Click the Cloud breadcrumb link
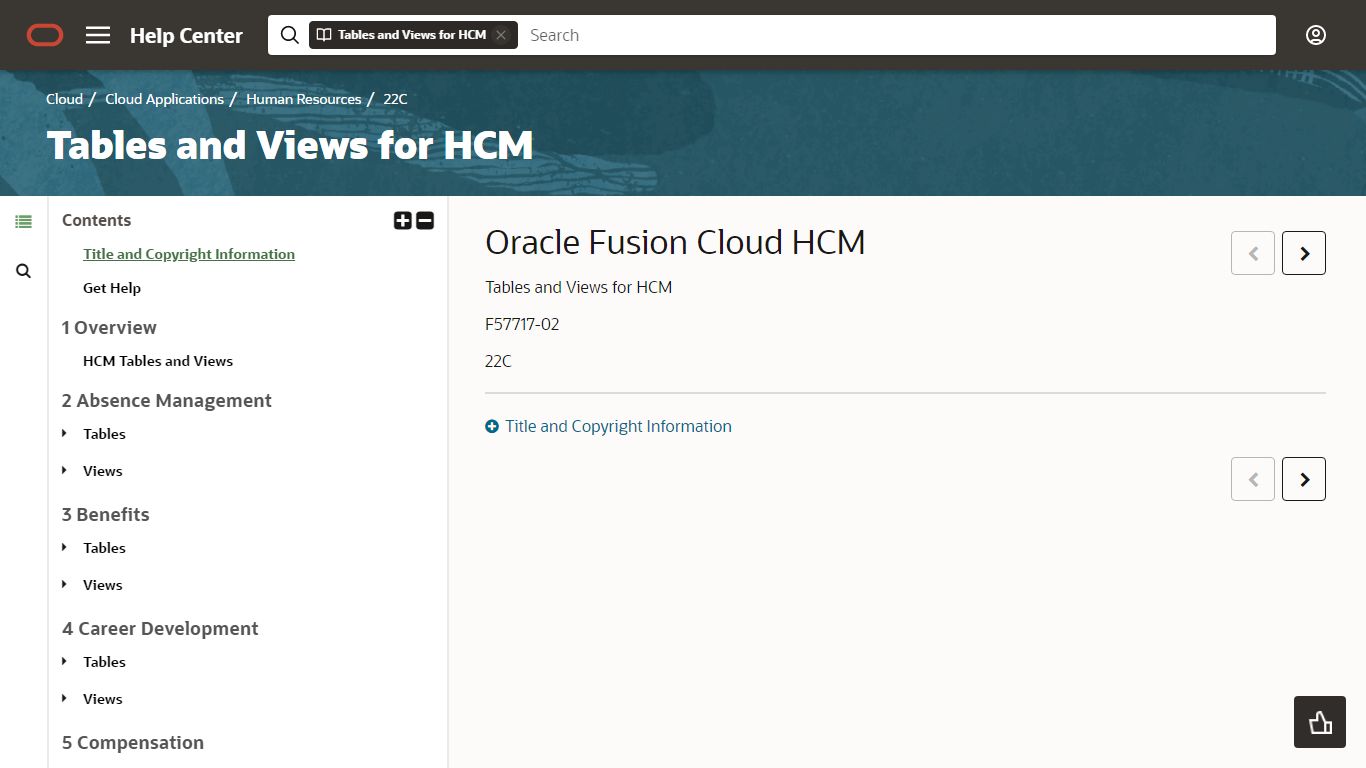 click(x=64, y=99)
